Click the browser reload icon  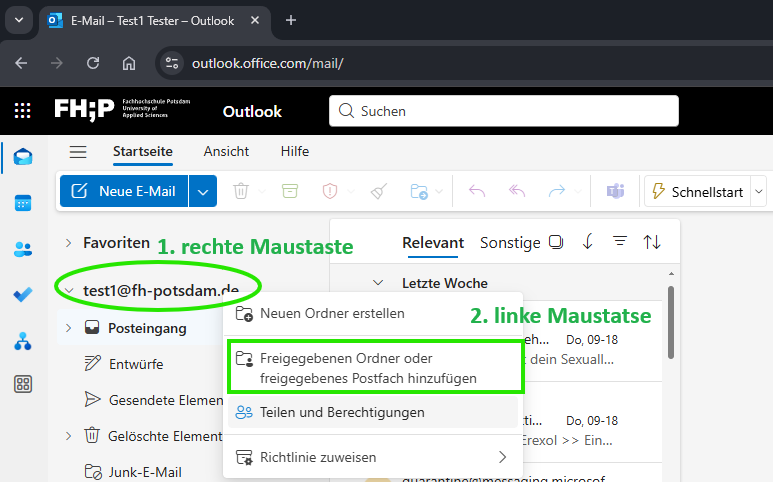(93, 63)
